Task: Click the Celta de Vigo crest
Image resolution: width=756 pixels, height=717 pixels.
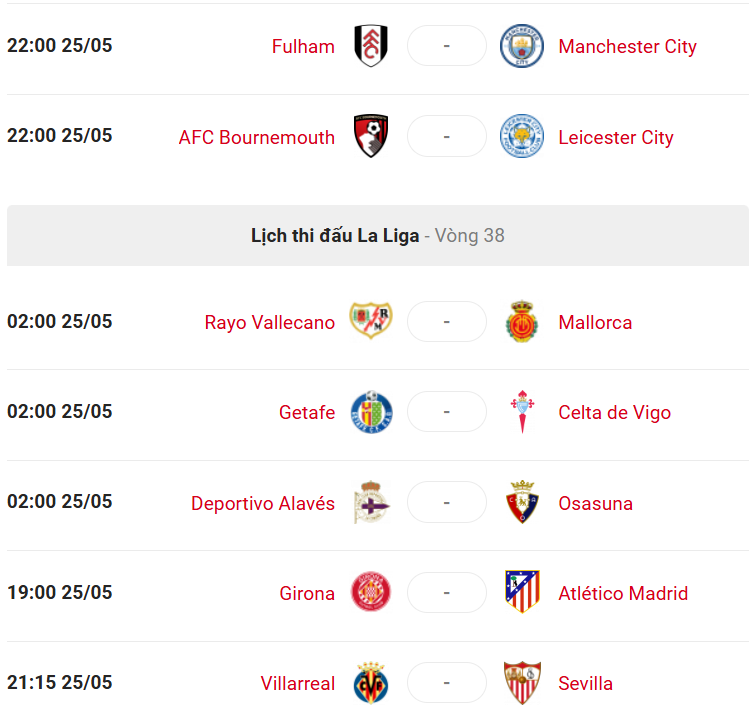Action: coord(522,412)
